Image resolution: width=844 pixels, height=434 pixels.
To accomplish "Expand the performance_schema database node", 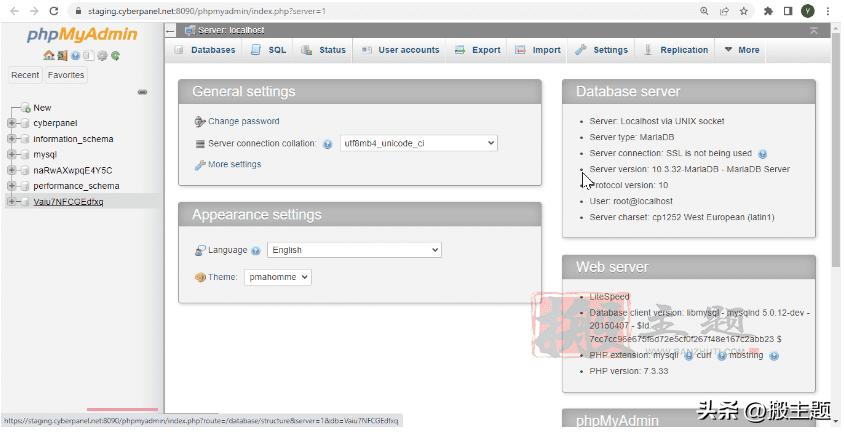I will [11, 186].
